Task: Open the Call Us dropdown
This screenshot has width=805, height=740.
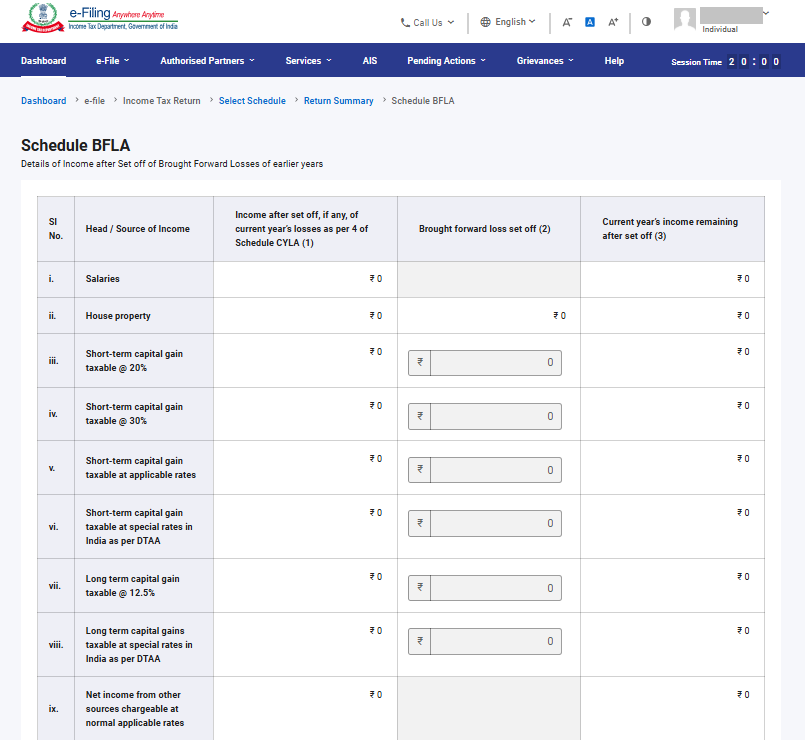Action: pyautogui.click(x=428, y=23)
